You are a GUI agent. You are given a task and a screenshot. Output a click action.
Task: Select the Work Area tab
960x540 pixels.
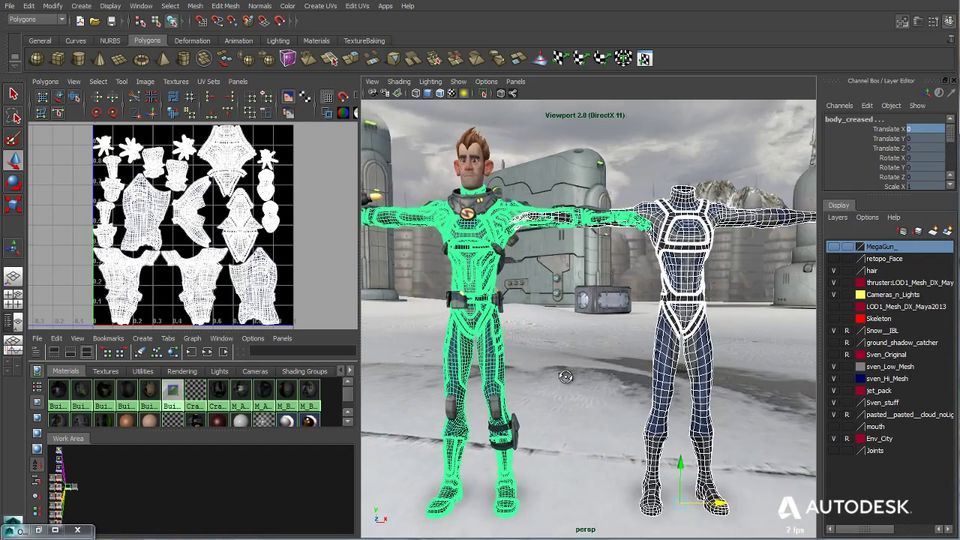68,438
